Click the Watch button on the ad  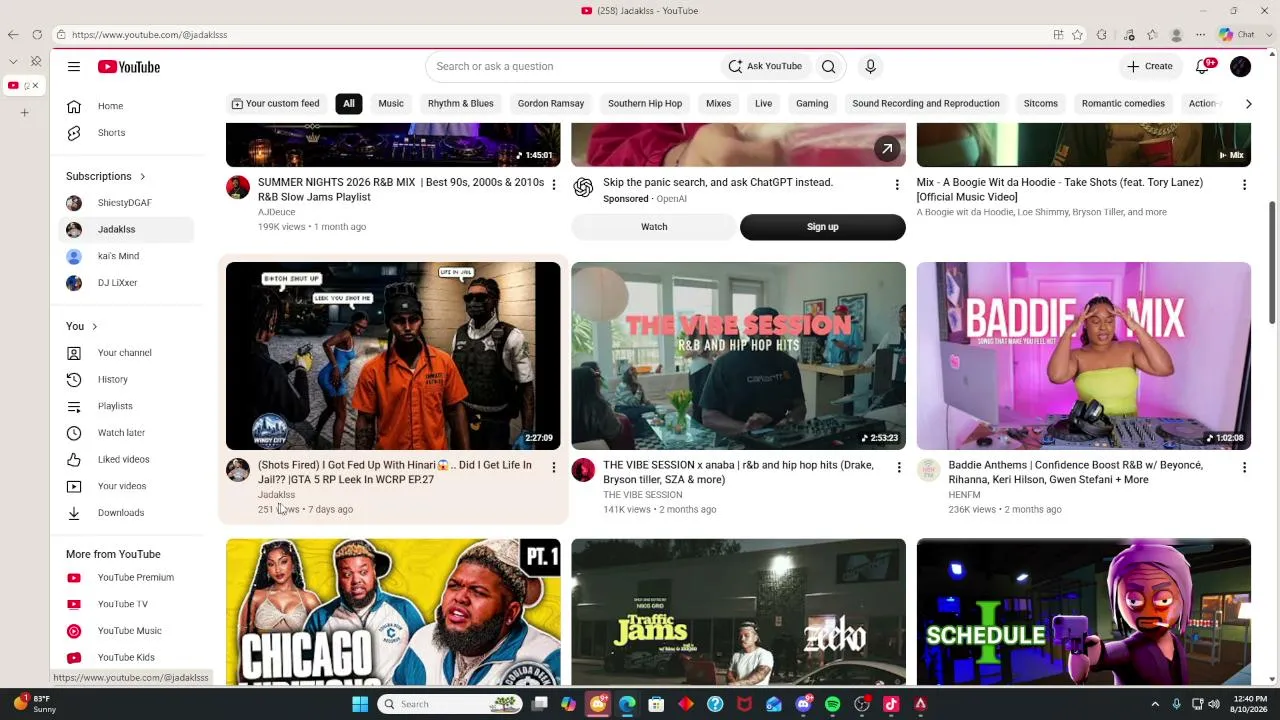tap(654, 227)
